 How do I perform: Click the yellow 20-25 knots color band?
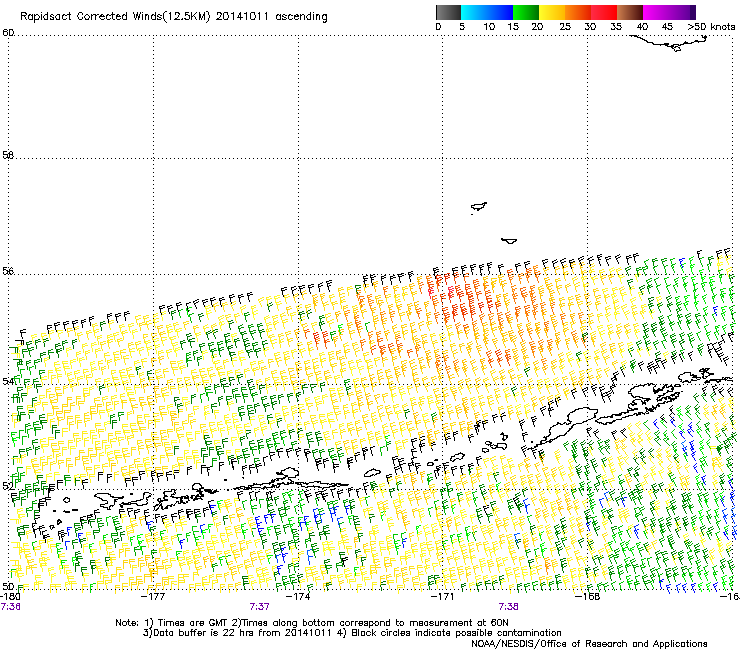click(552, 12)
